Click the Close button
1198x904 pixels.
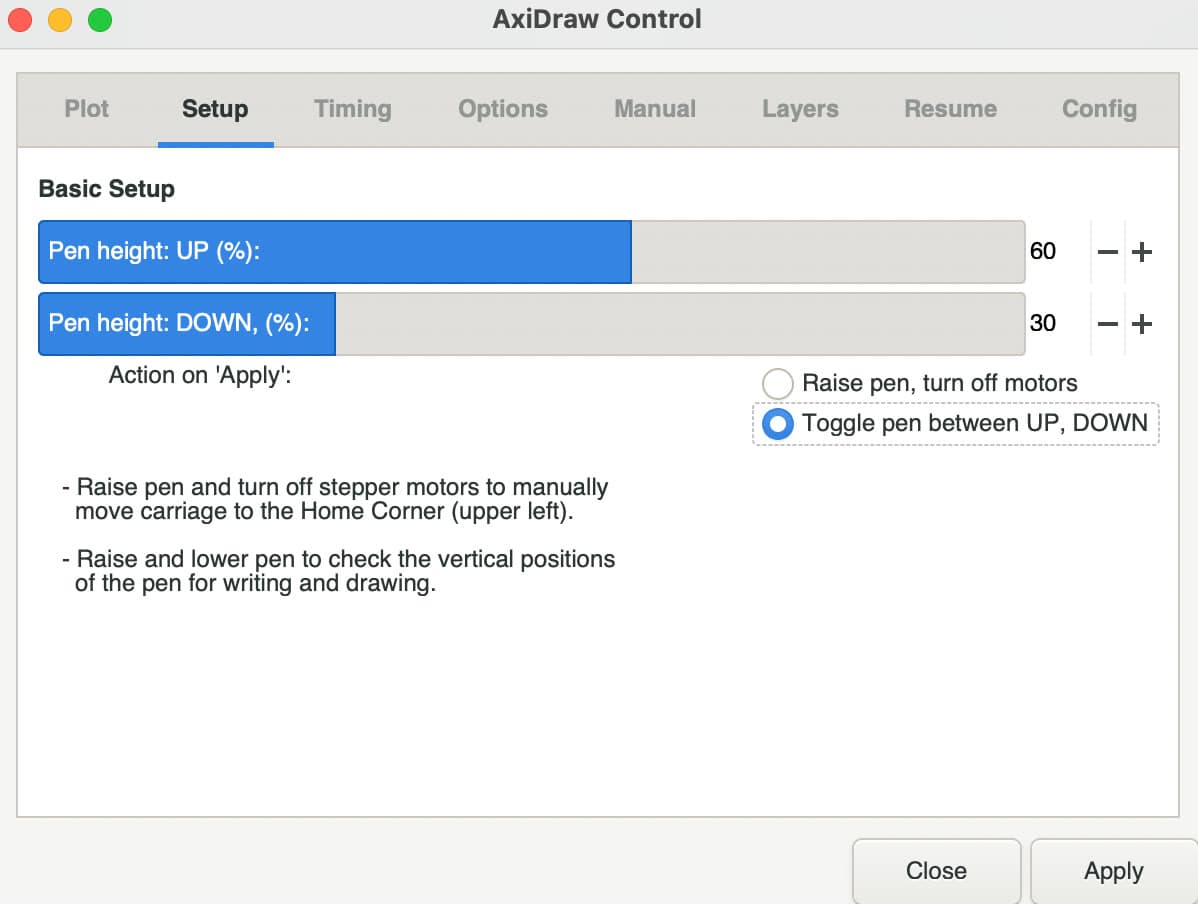pyautogui.click(x=936, y=871)
